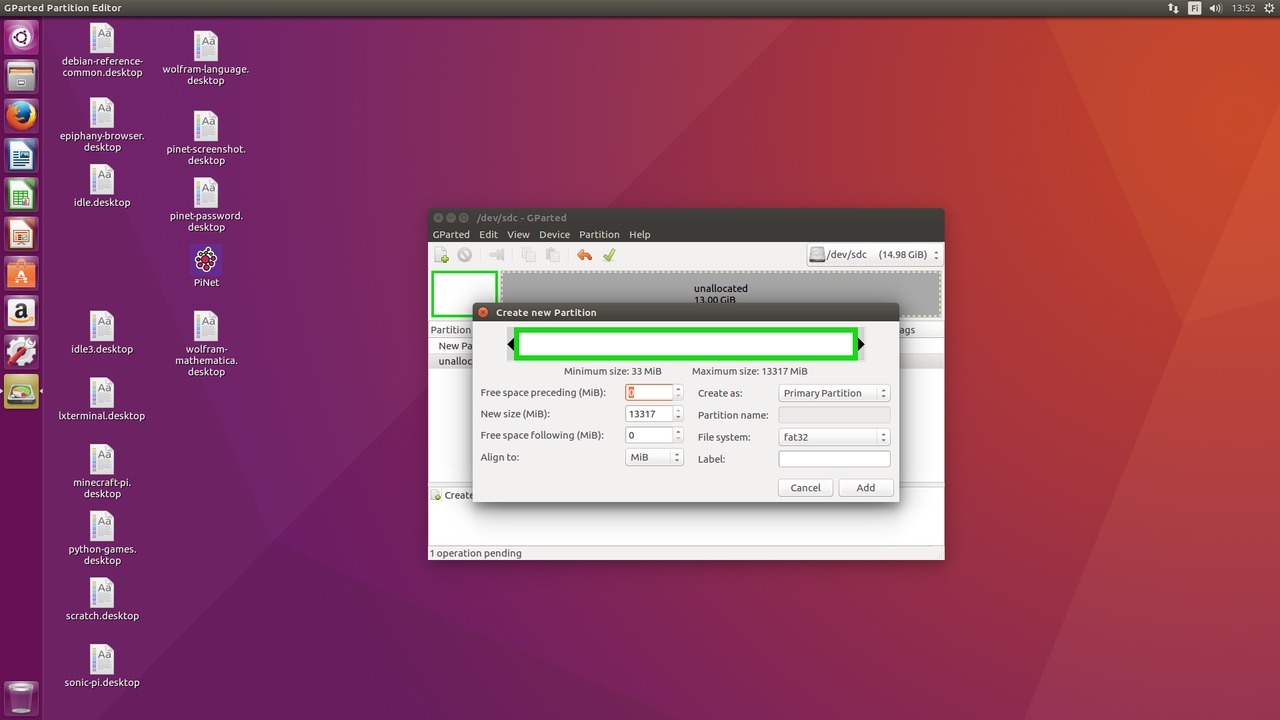The image size is (1280, 720).
Task: Click the Cancel button
Action: coord(805,487)
